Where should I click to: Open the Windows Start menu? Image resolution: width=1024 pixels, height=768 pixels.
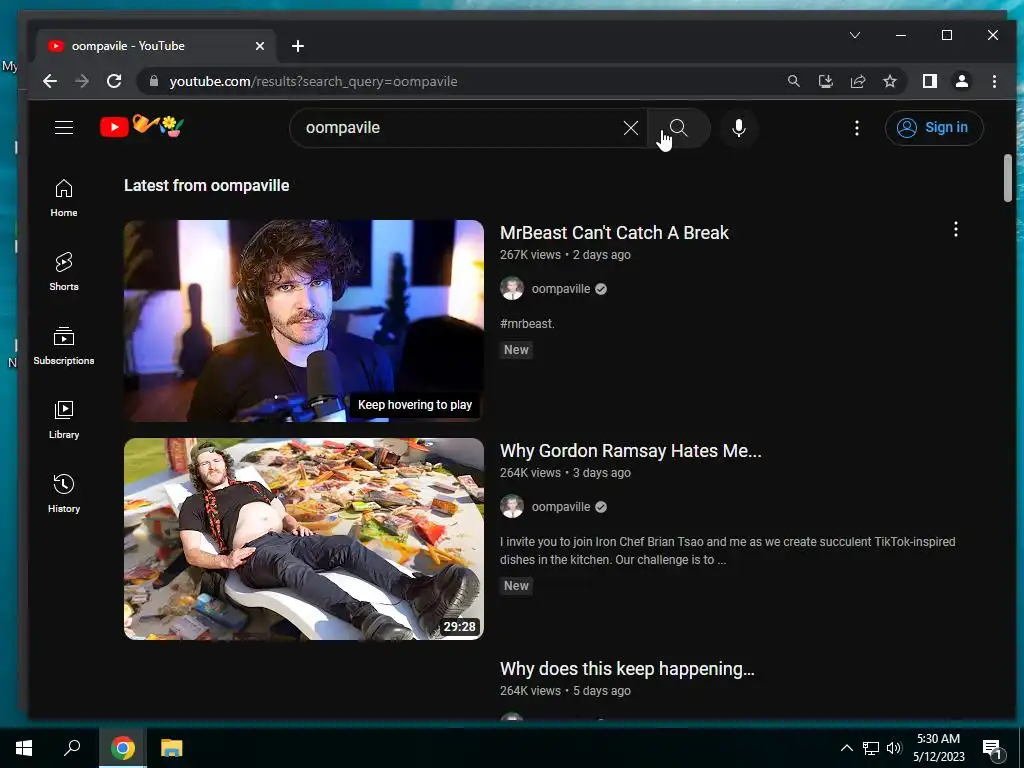(x=24, y=748)
